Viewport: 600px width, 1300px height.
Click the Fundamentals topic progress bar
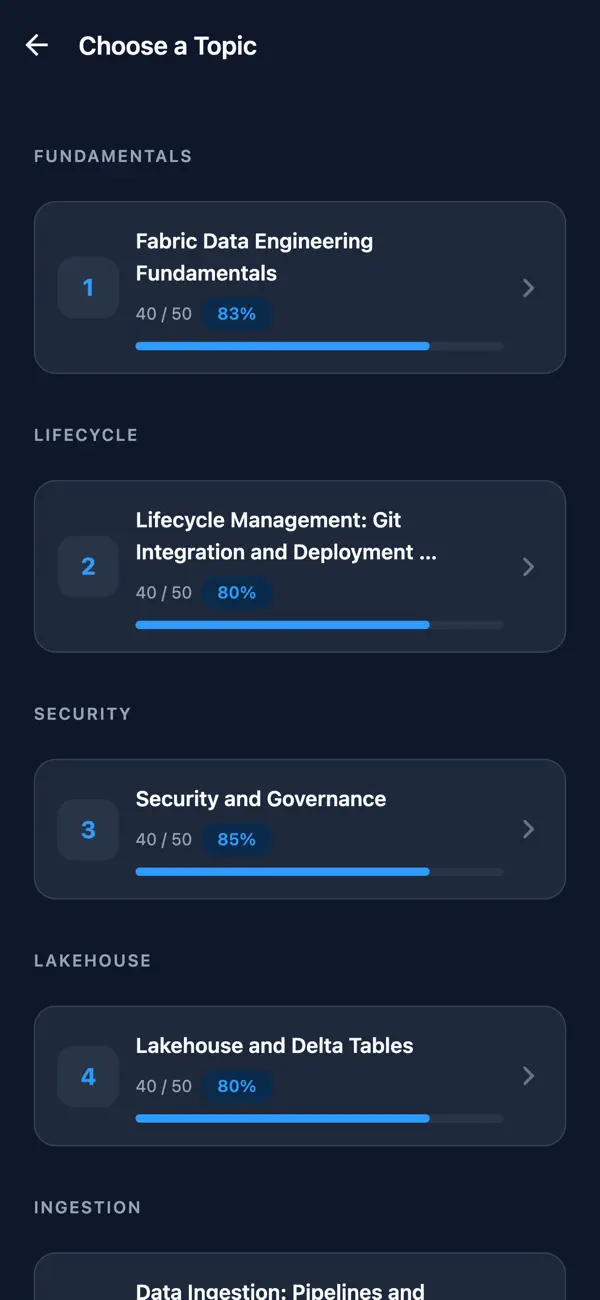(x=319, y=346)
